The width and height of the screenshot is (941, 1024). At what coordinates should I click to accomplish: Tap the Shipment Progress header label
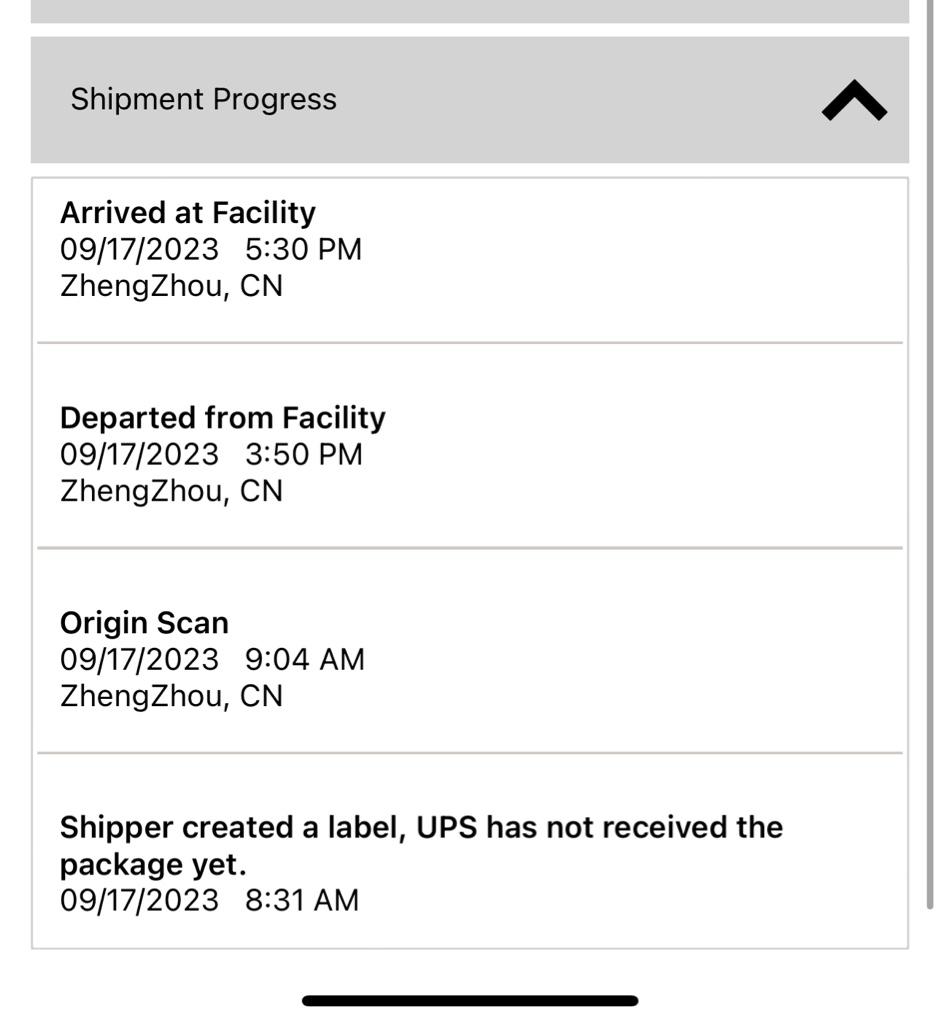pyautogui.click(x=203, y=99)
